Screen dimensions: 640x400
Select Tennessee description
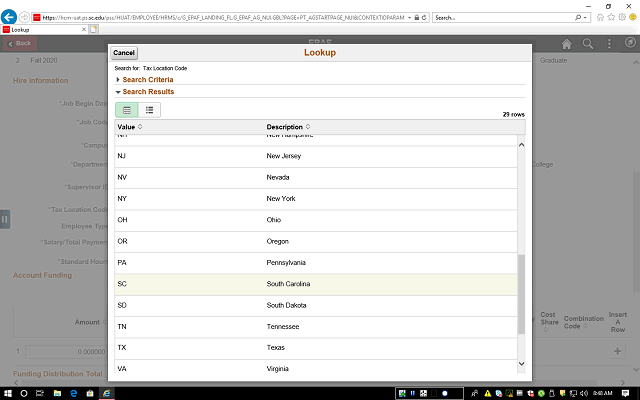(283, 327)
